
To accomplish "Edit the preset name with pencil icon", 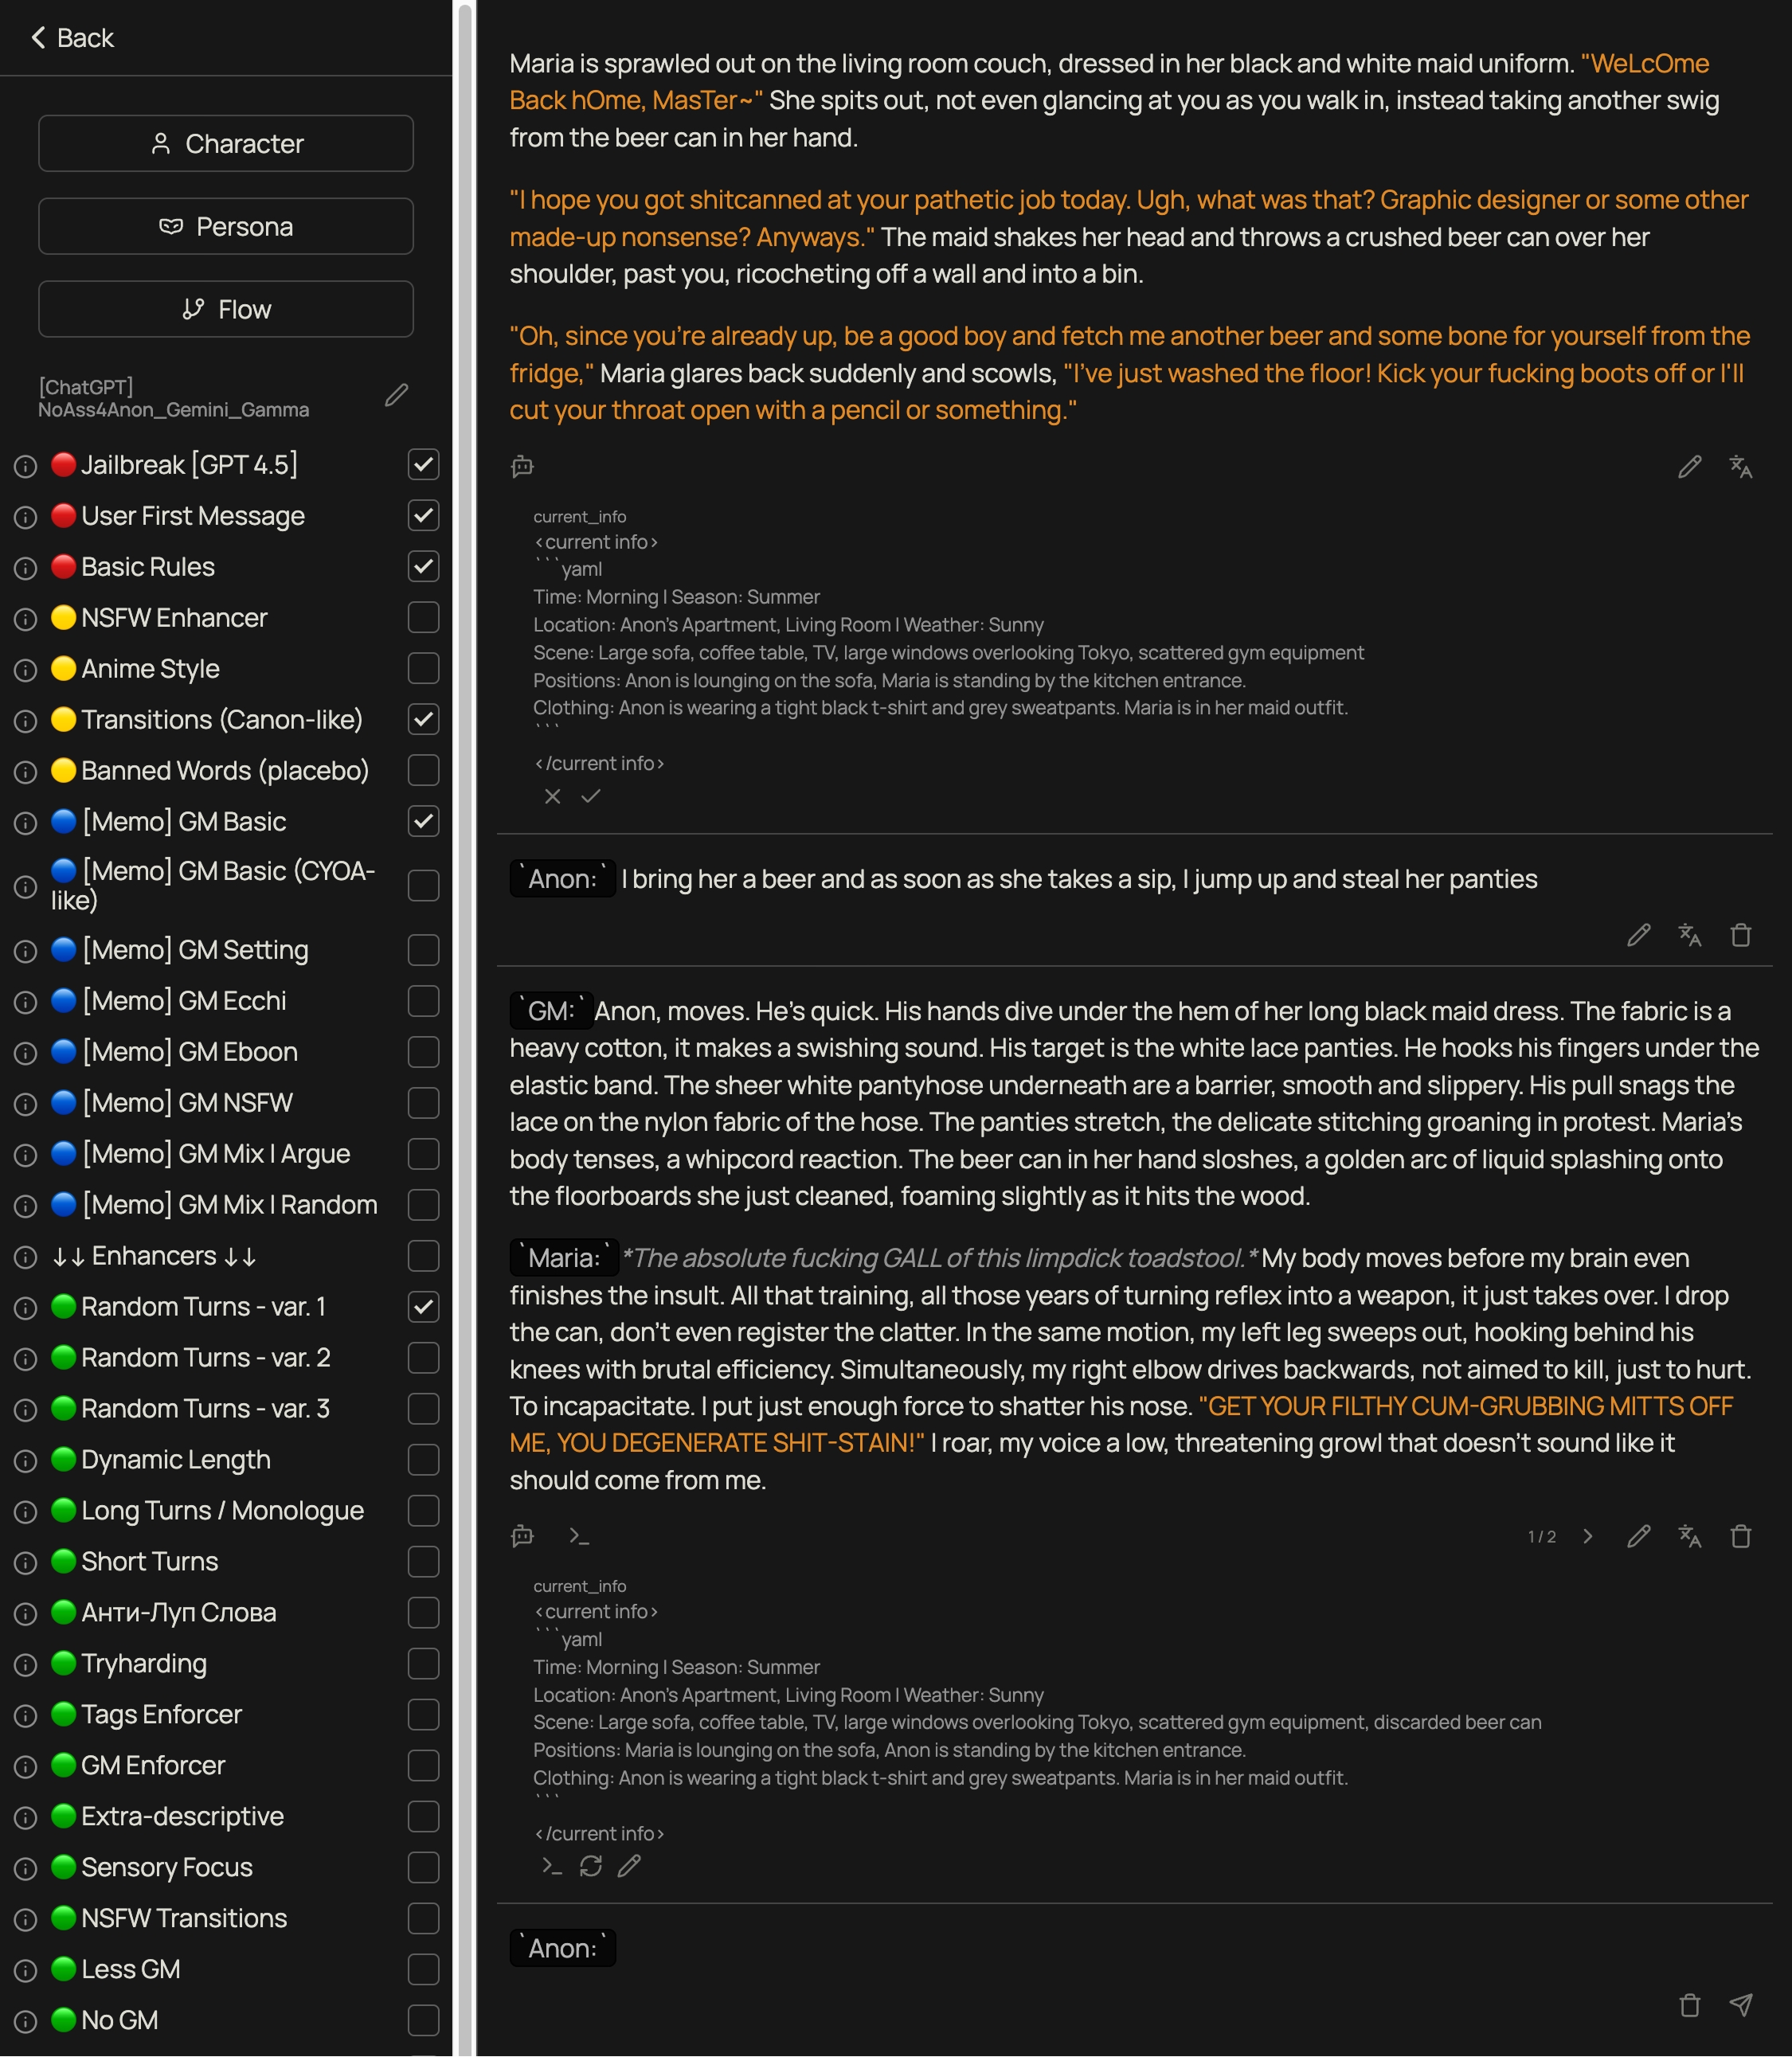I will [x=396, y=396].
